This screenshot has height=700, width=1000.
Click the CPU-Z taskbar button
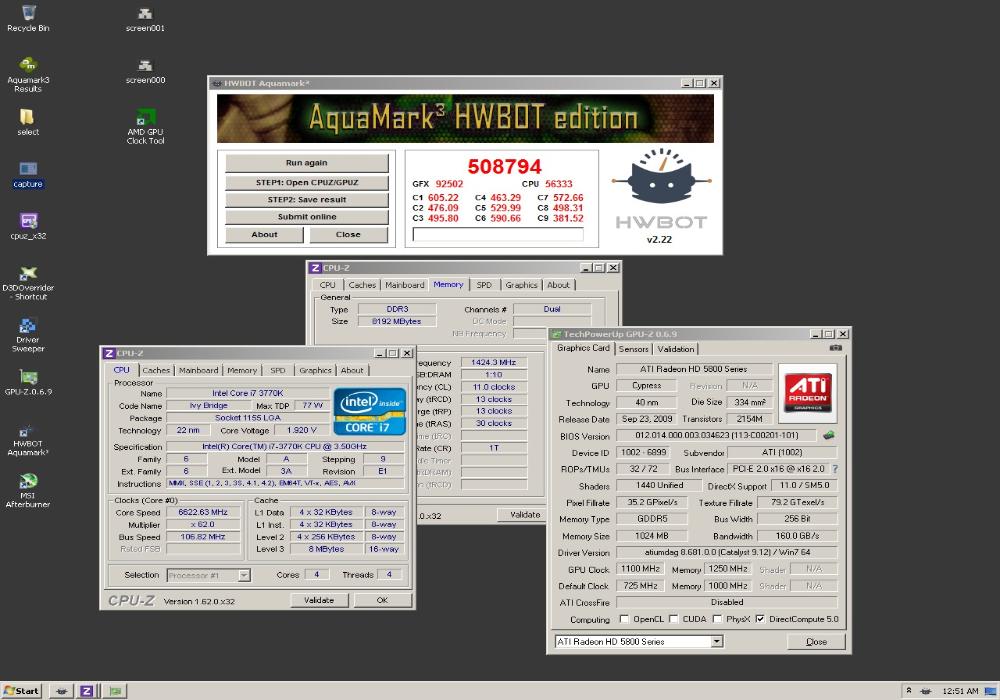pos(87,690)
